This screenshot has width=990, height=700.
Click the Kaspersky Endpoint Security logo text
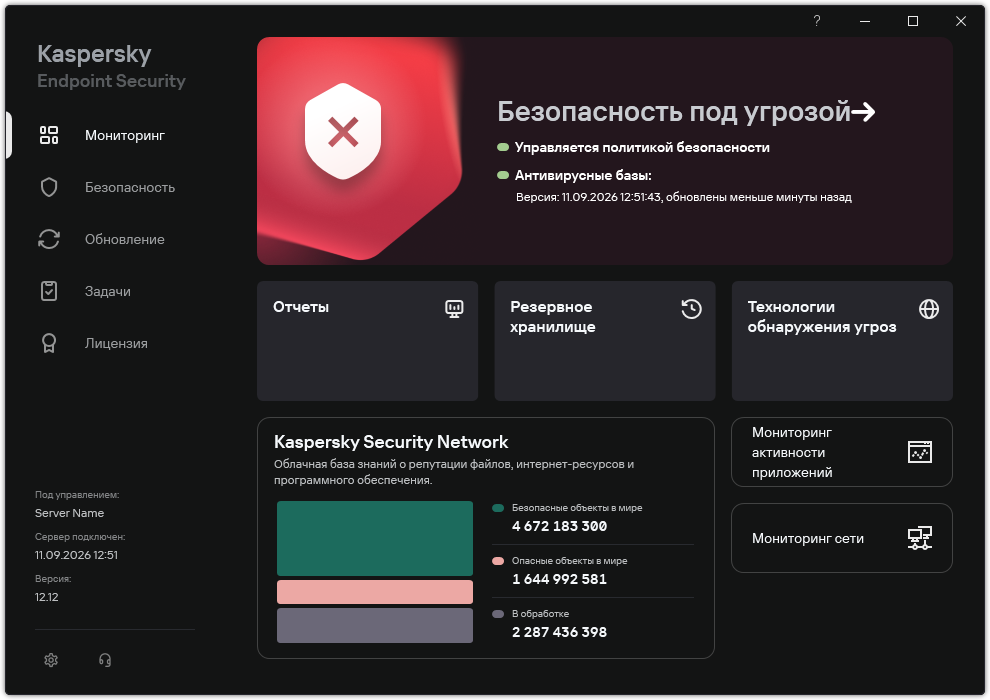click(111, 66)
